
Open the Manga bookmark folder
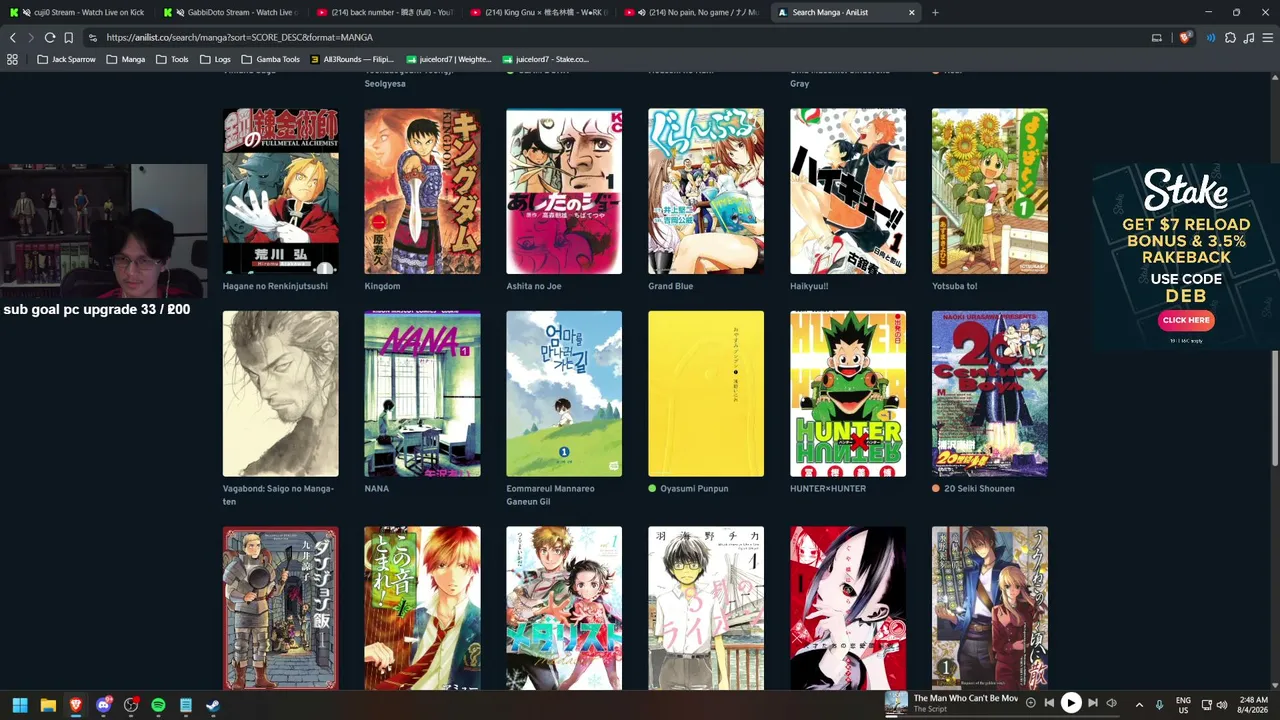tap(126, 59)
